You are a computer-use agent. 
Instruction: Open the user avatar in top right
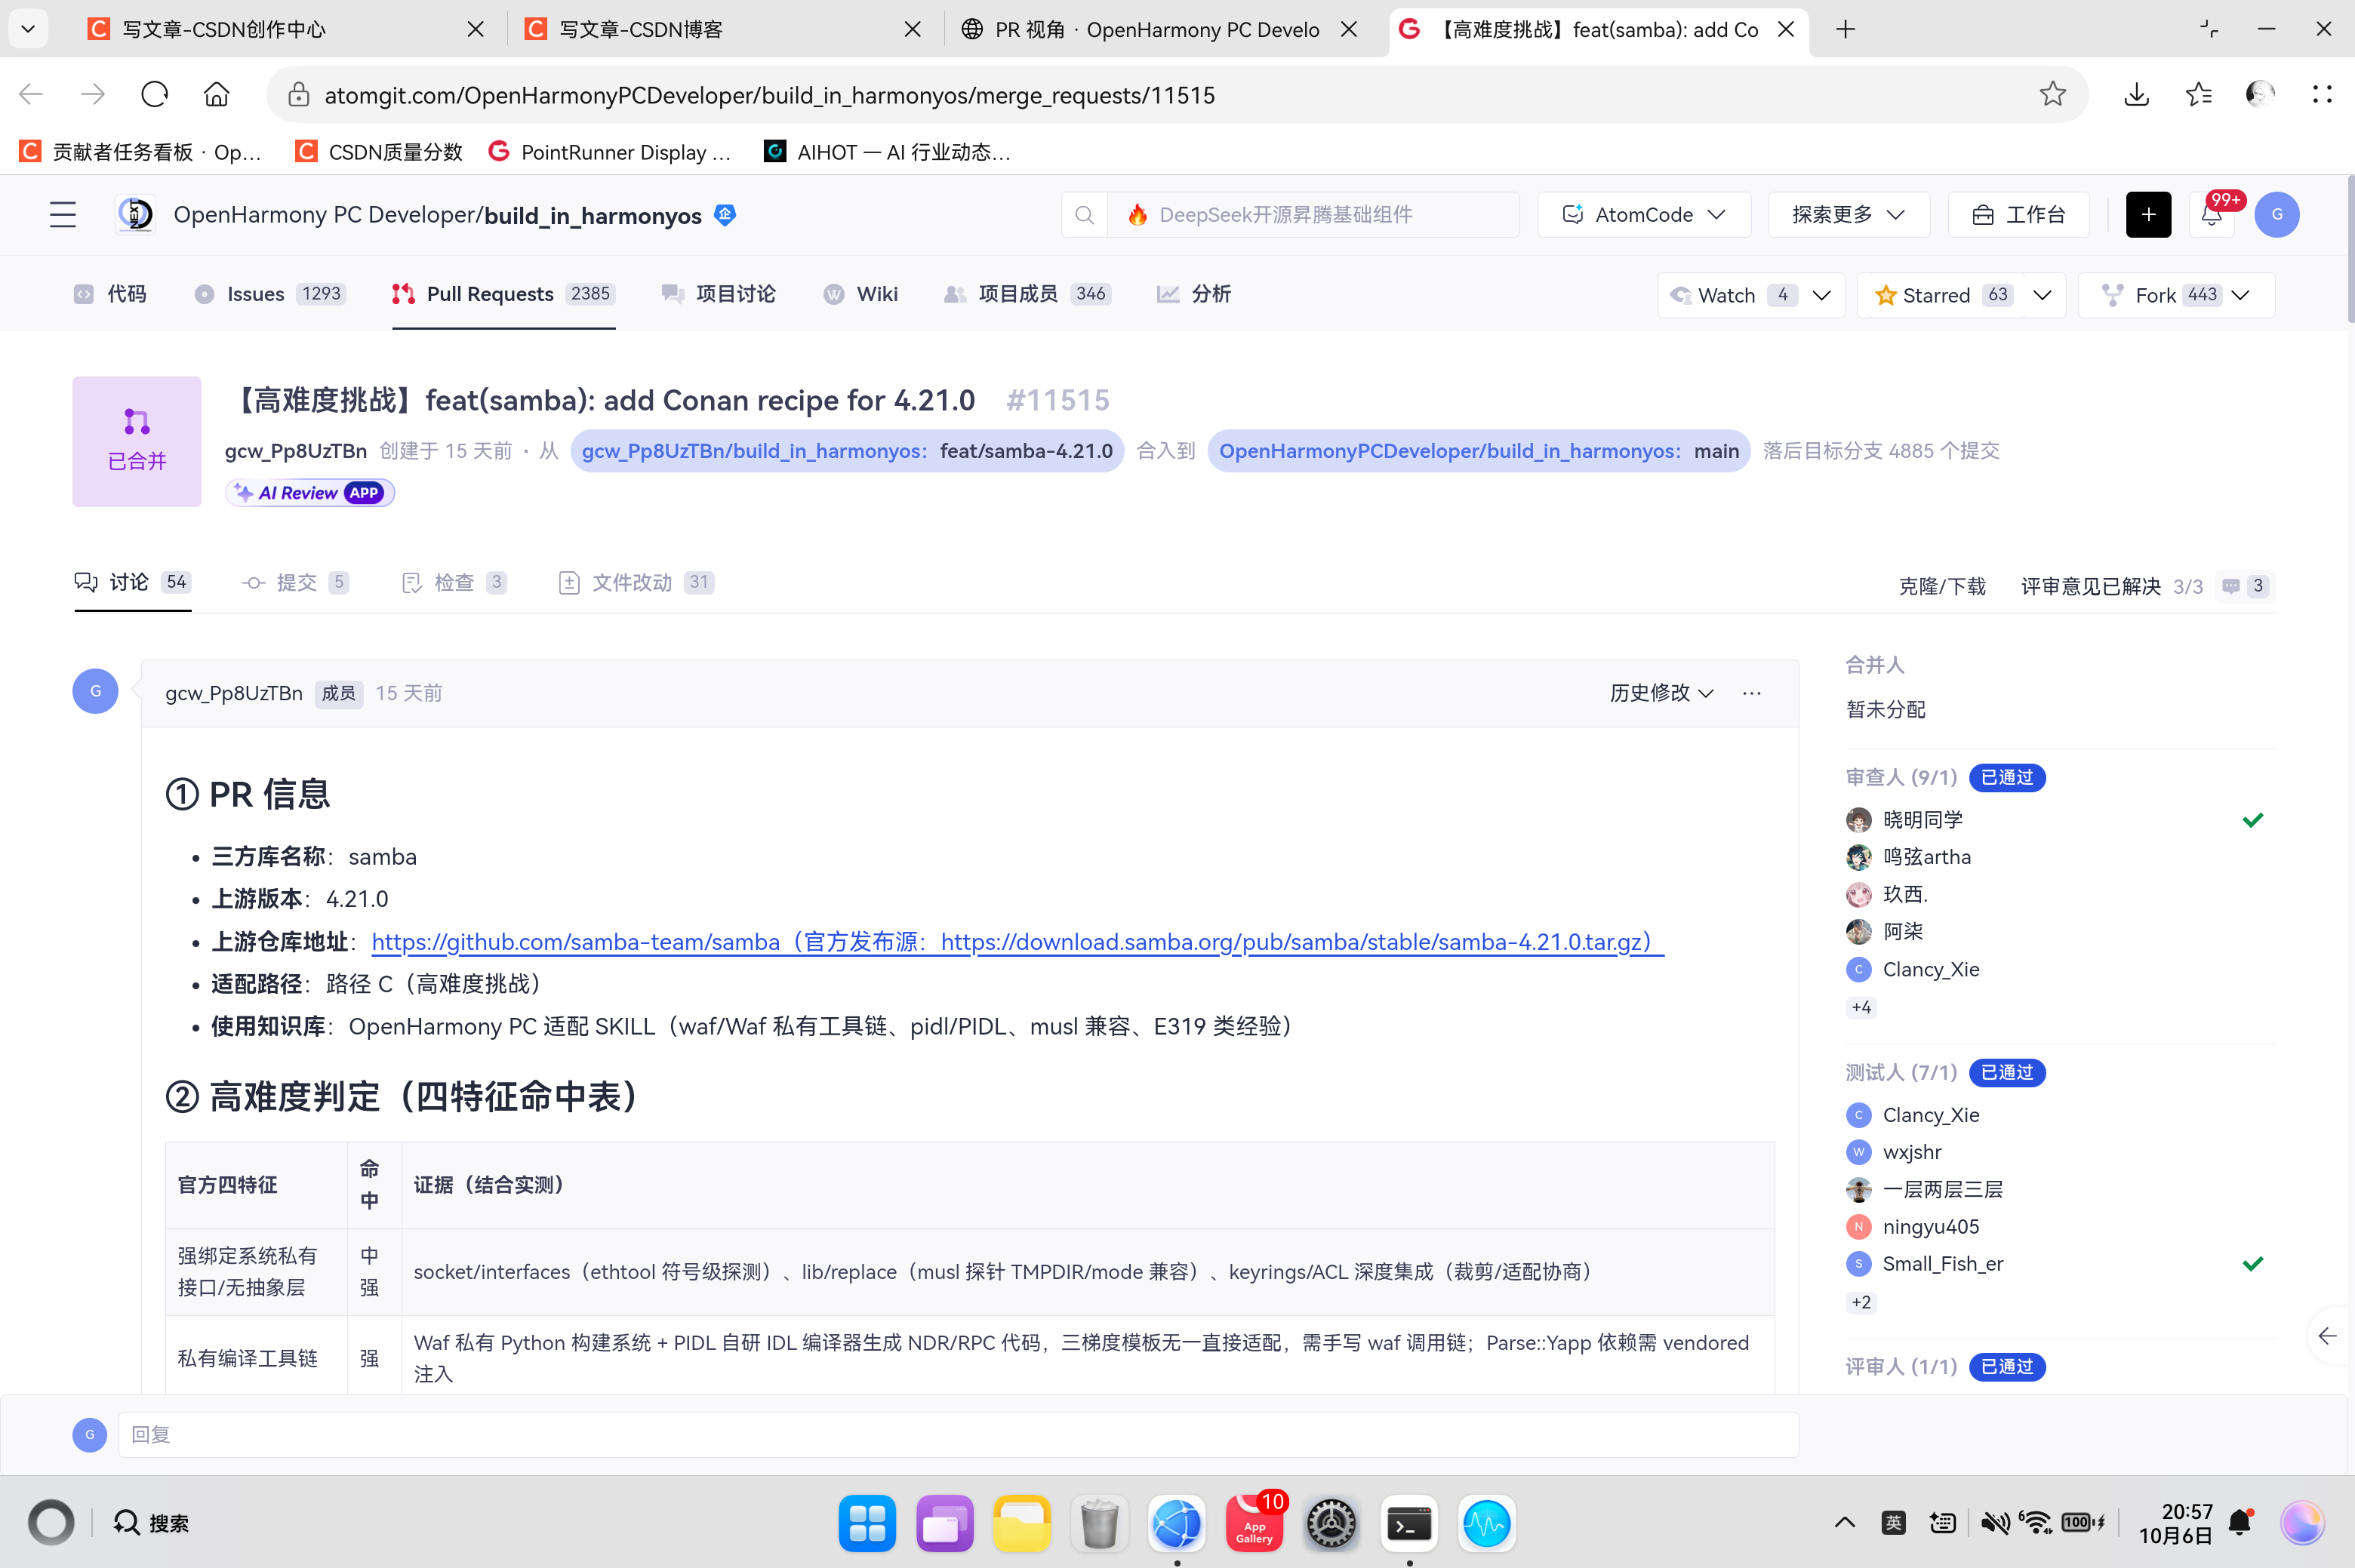2277,215
